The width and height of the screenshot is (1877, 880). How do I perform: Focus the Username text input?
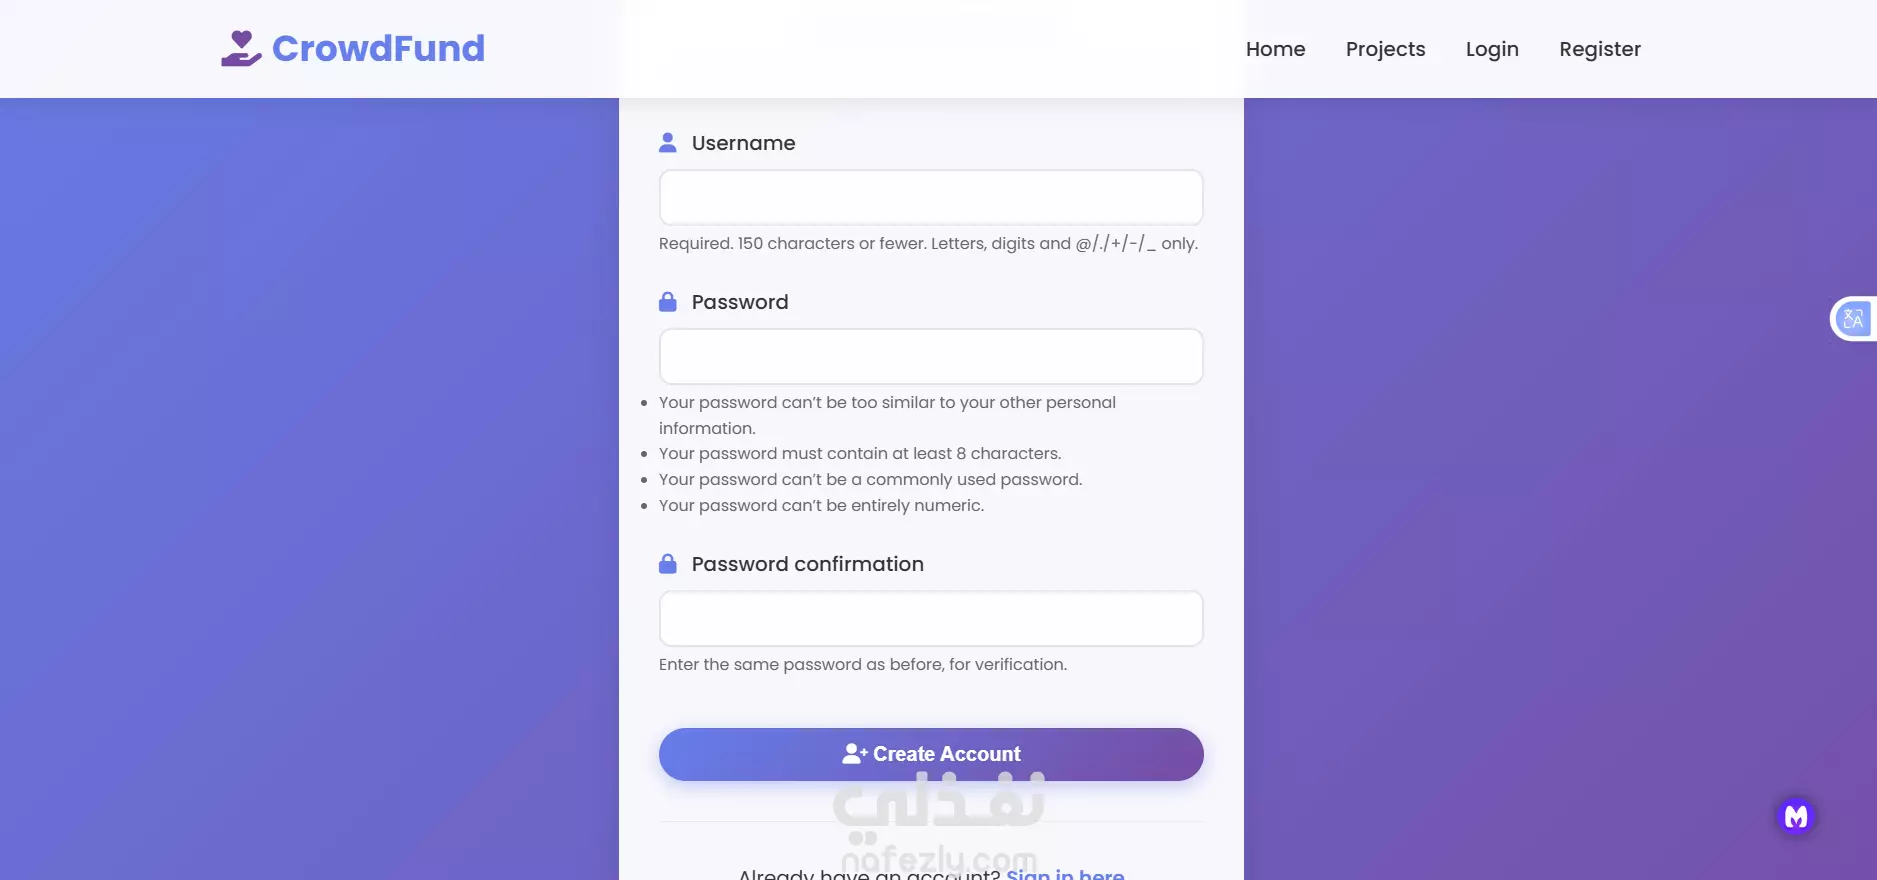[930, 197]
